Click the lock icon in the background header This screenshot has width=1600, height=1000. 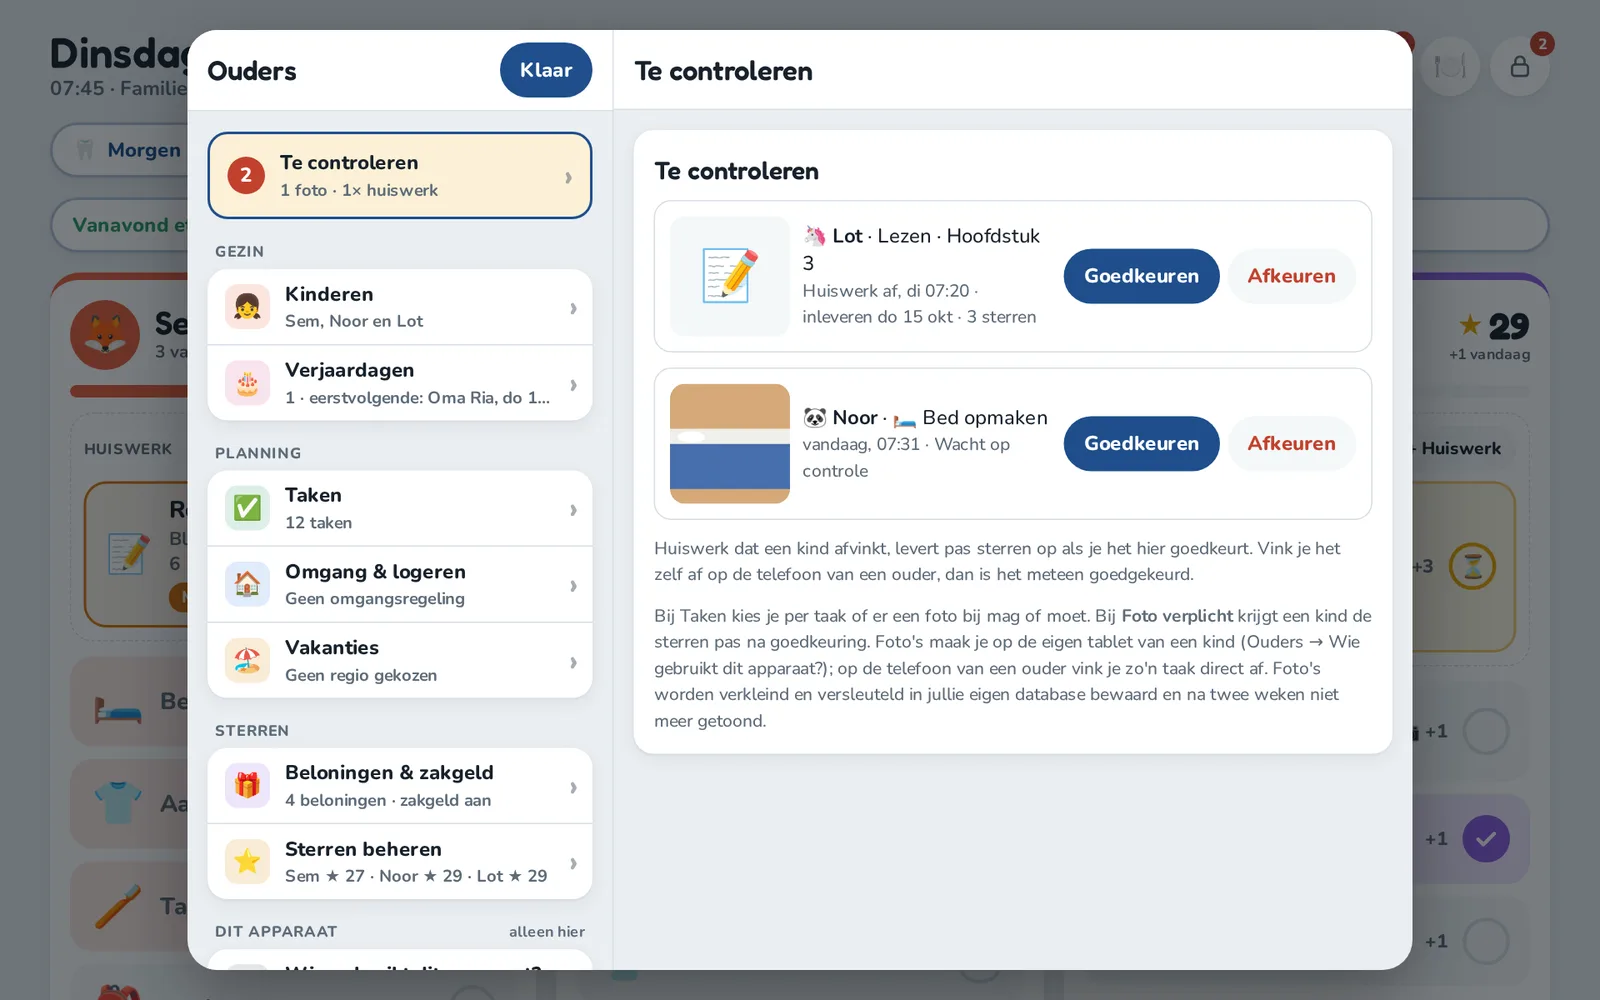click(x=1520, y=67)
